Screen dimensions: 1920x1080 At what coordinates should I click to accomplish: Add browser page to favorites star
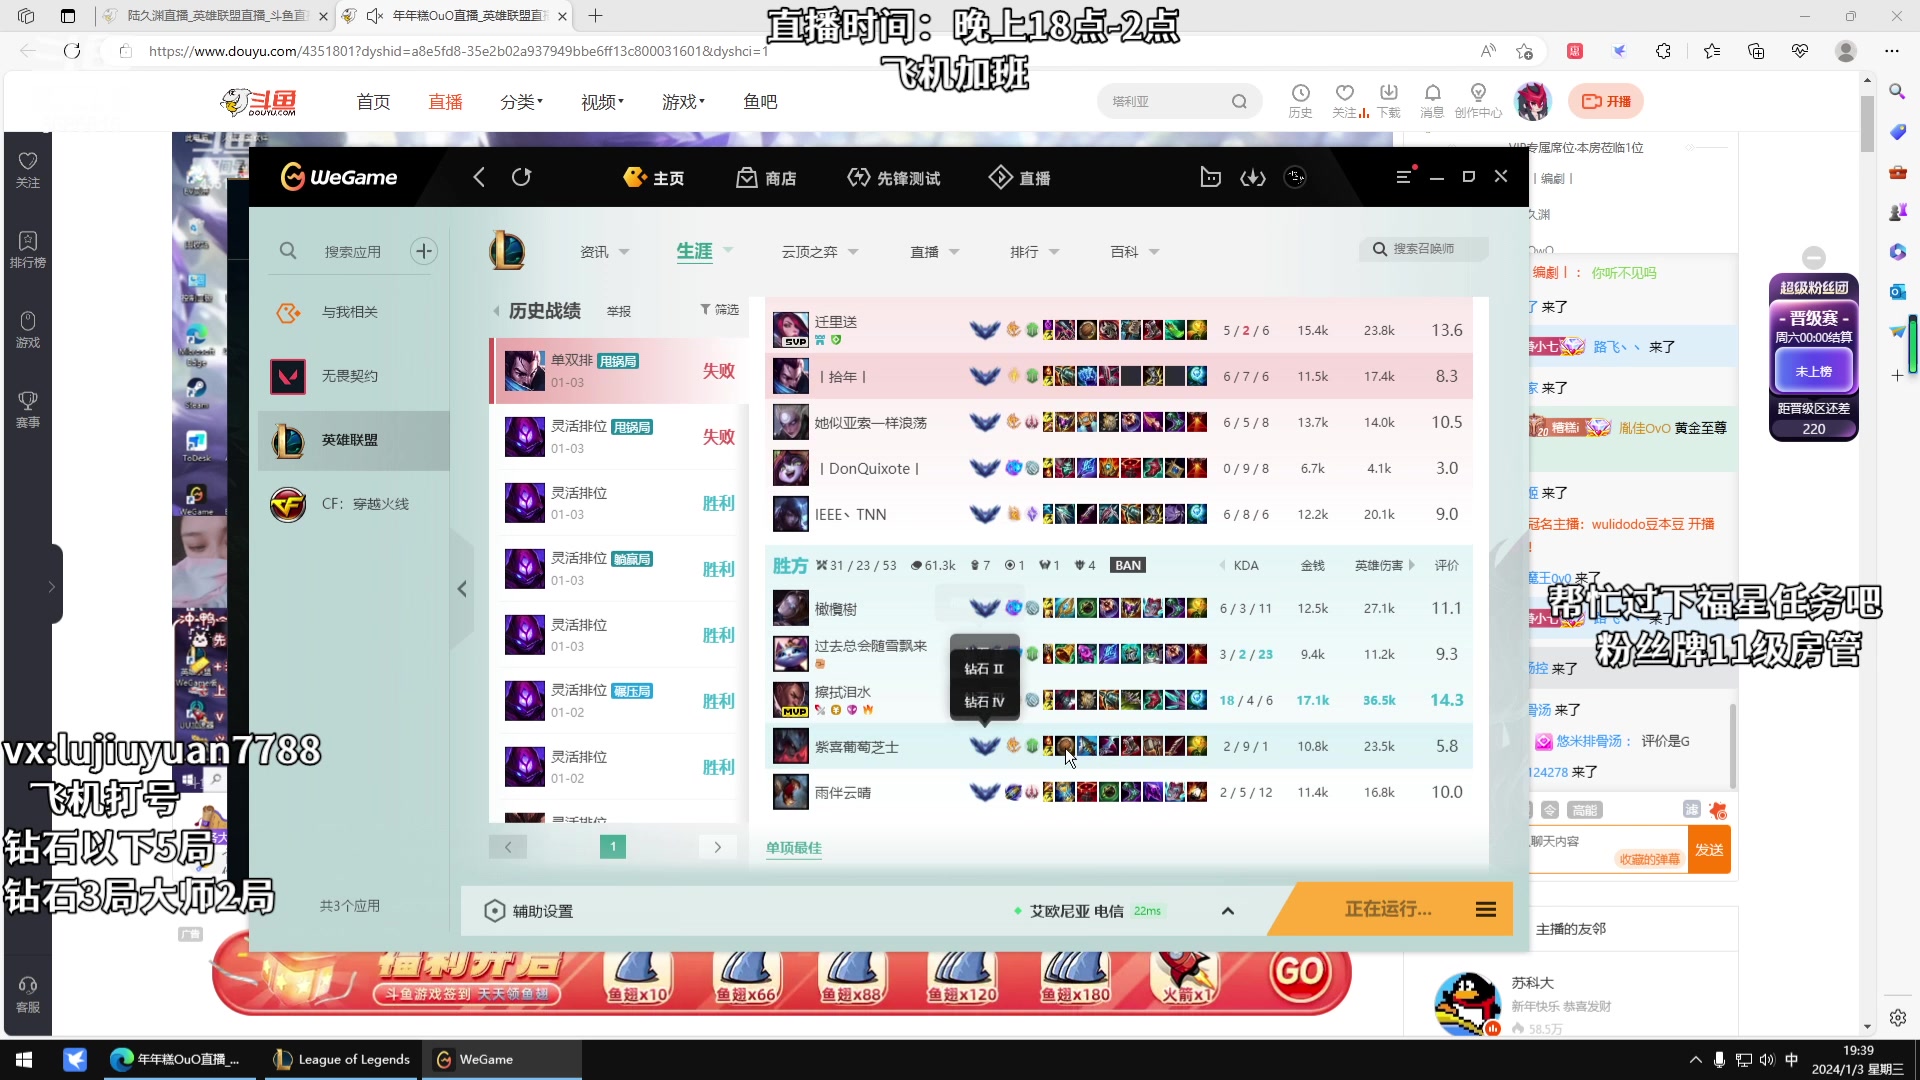1524,51
